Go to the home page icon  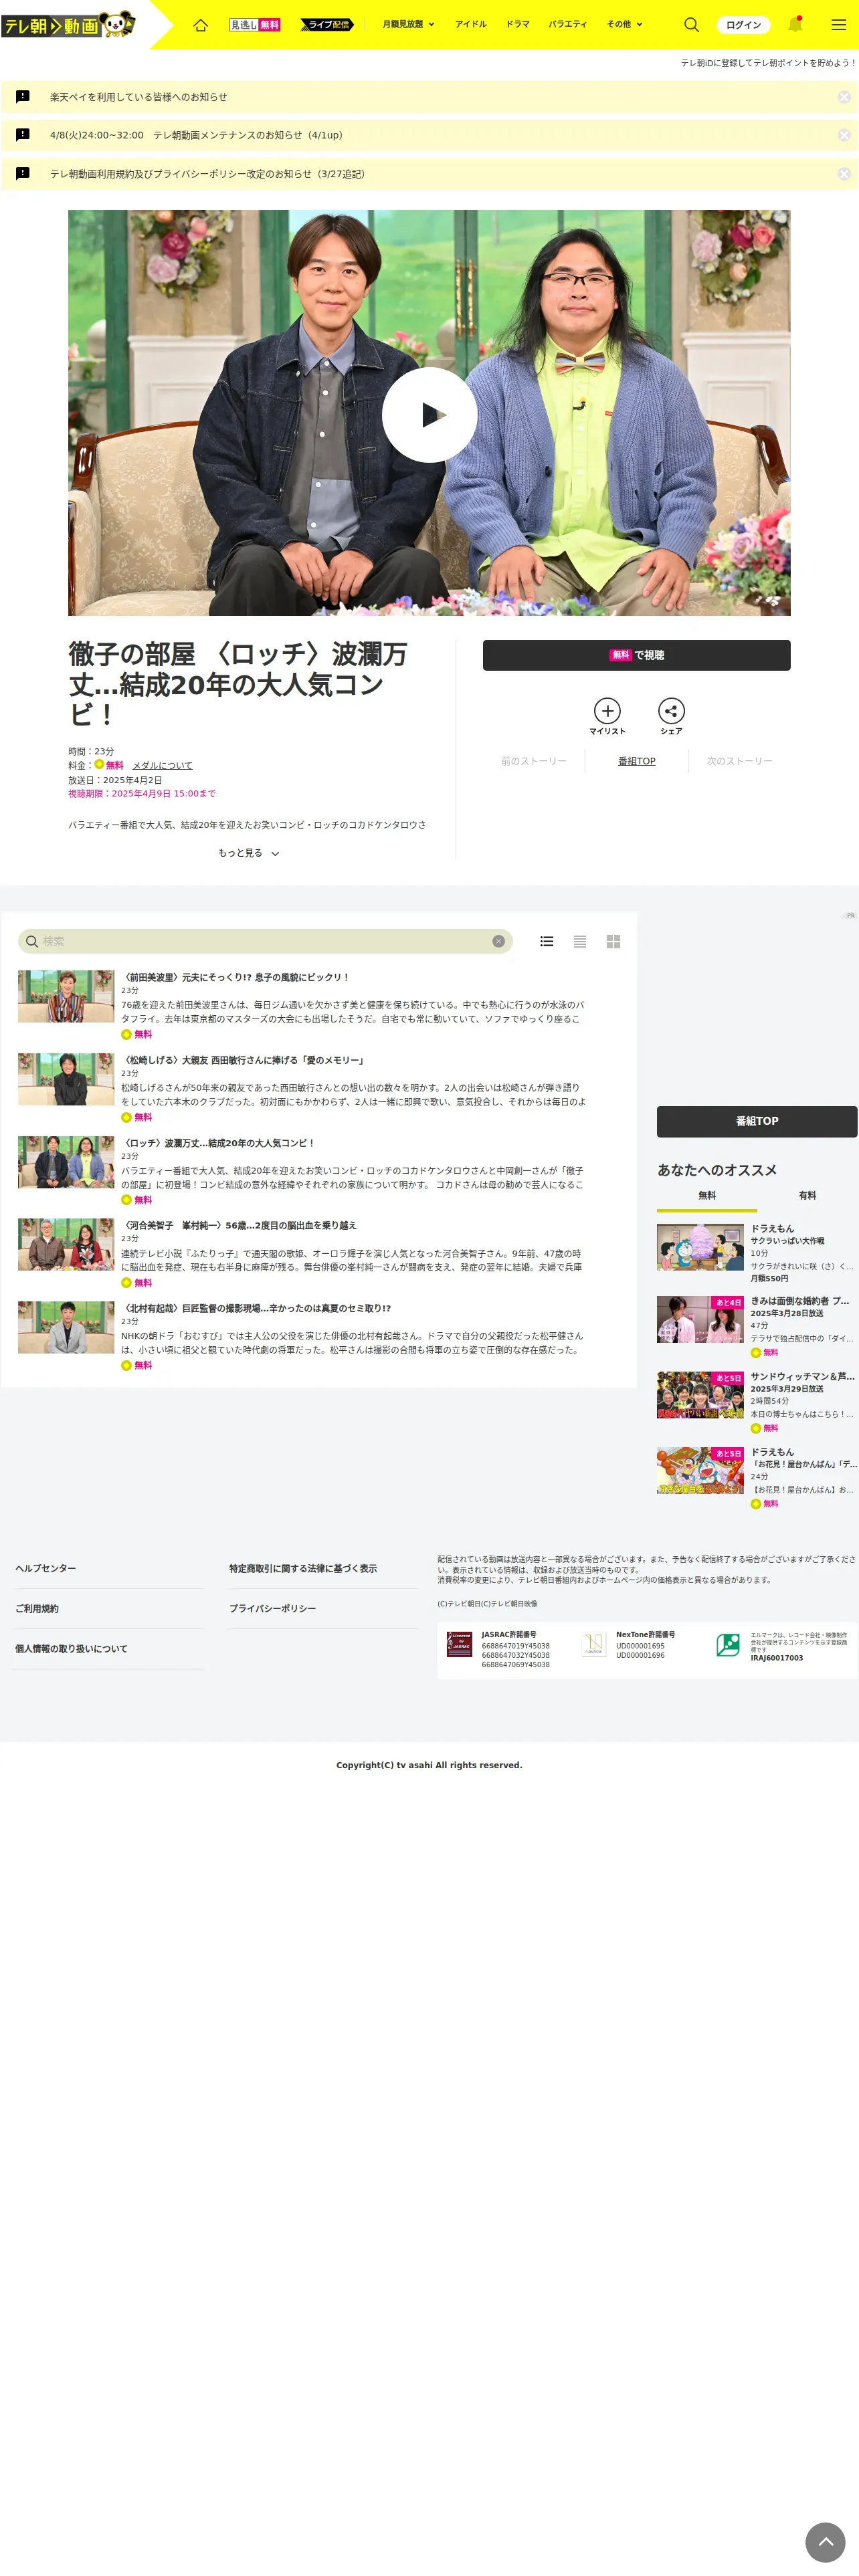point(200,25)
